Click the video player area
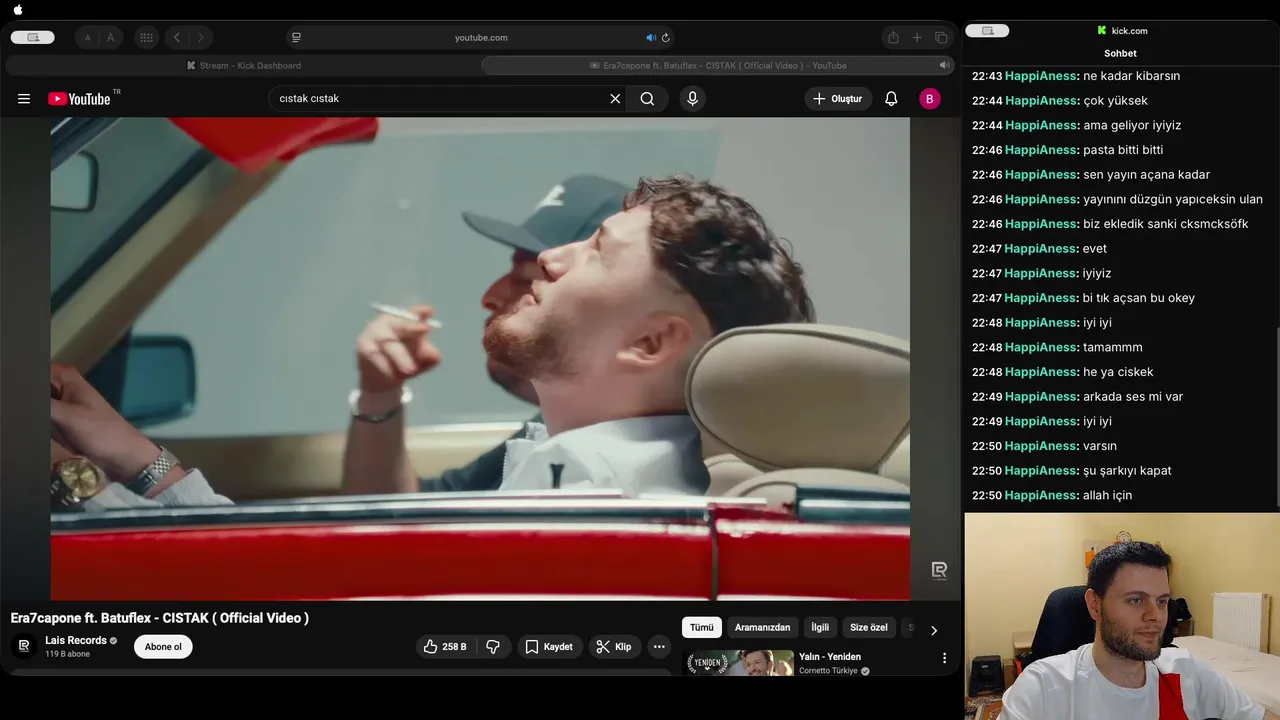This screenshot has height=720, width=1280. coord(480,359)
